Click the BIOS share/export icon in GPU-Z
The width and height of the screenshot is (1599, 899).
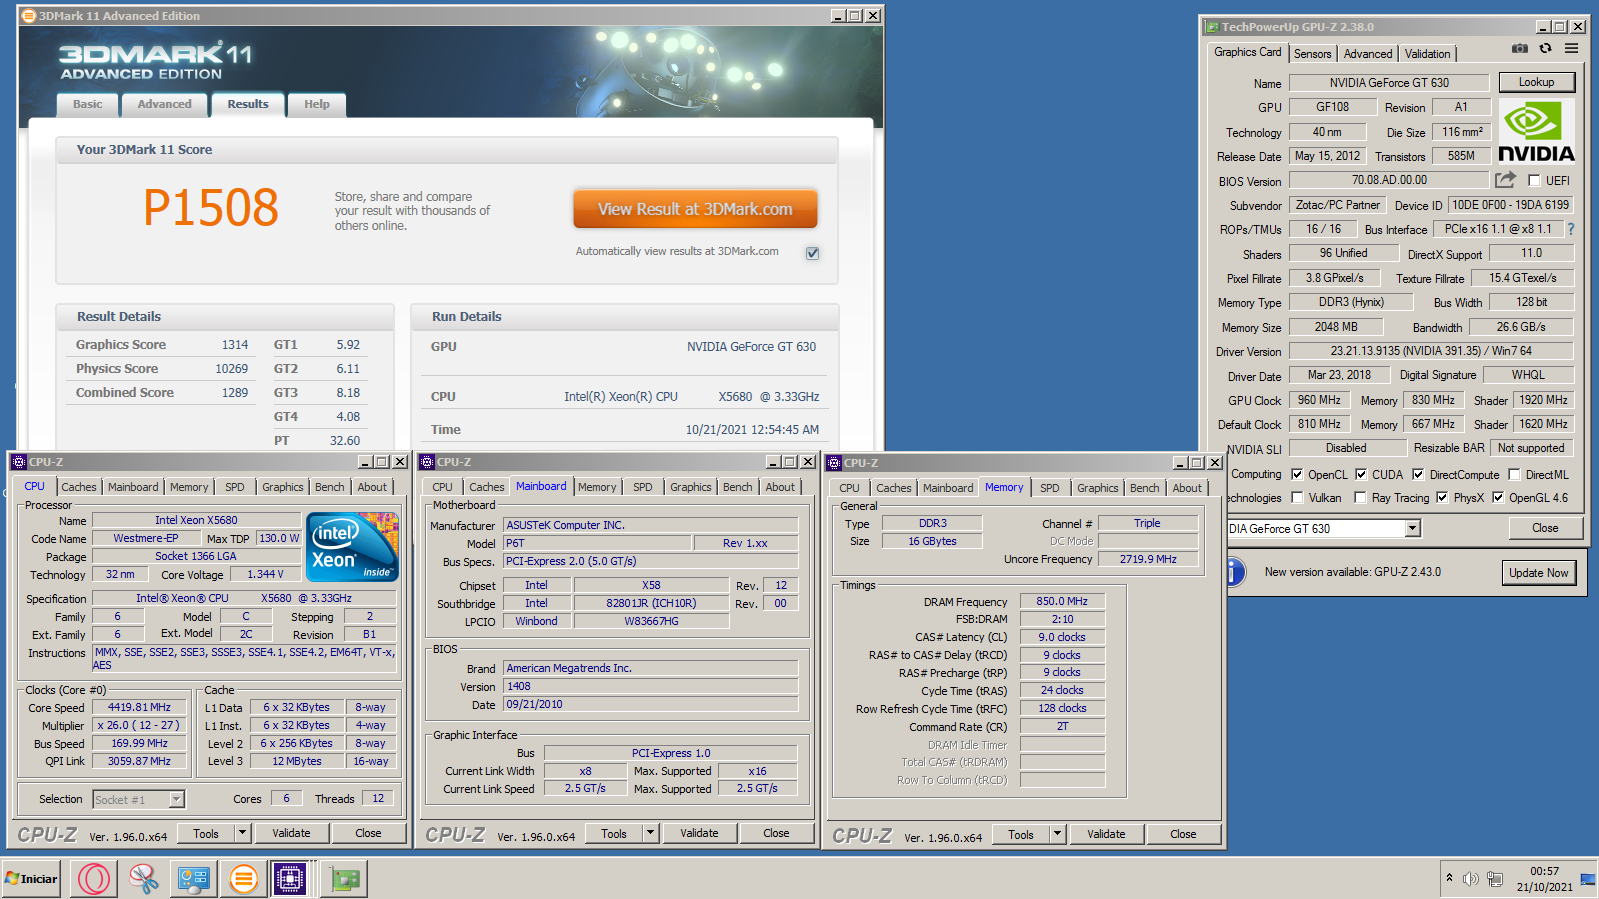1505,180
